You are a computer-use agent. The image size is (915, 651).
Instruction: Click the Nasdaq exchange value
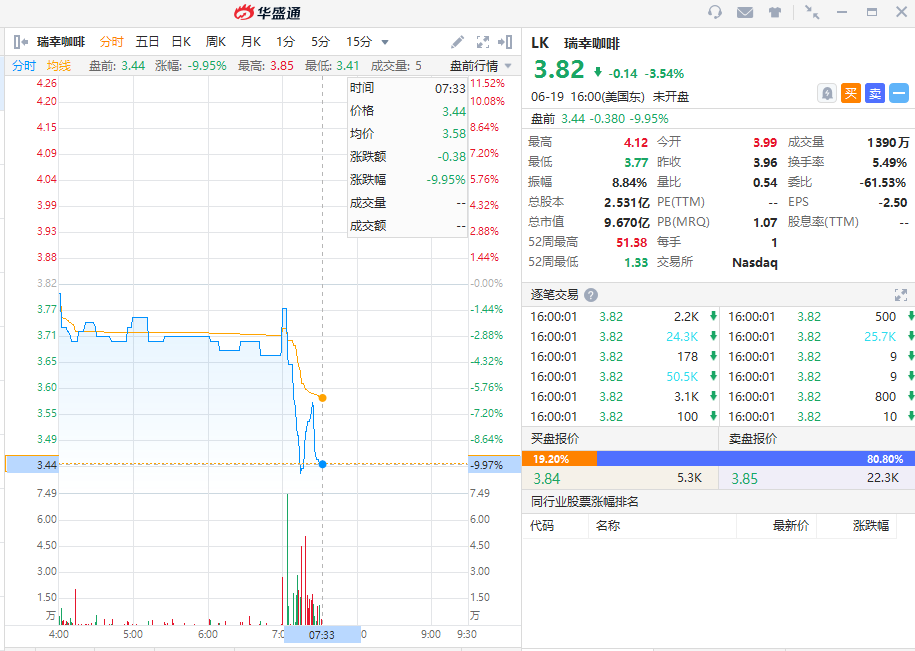pos(755,262)
